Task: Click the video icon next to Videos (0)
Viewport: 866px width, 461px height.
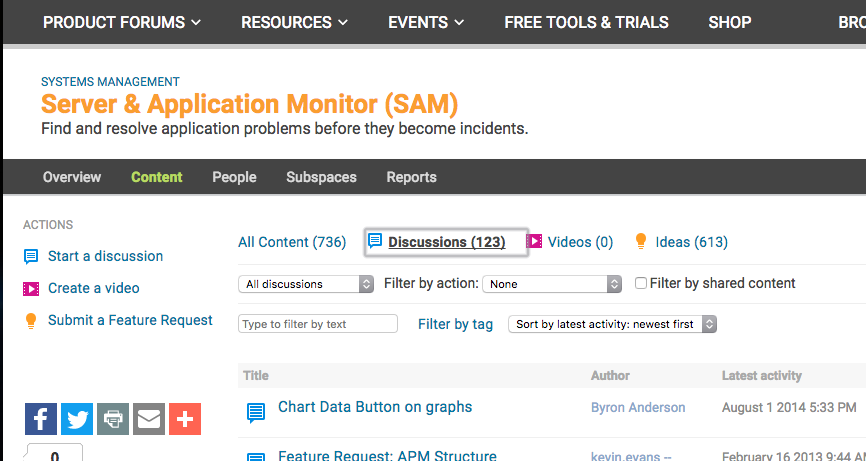Action: pos(534,241)
